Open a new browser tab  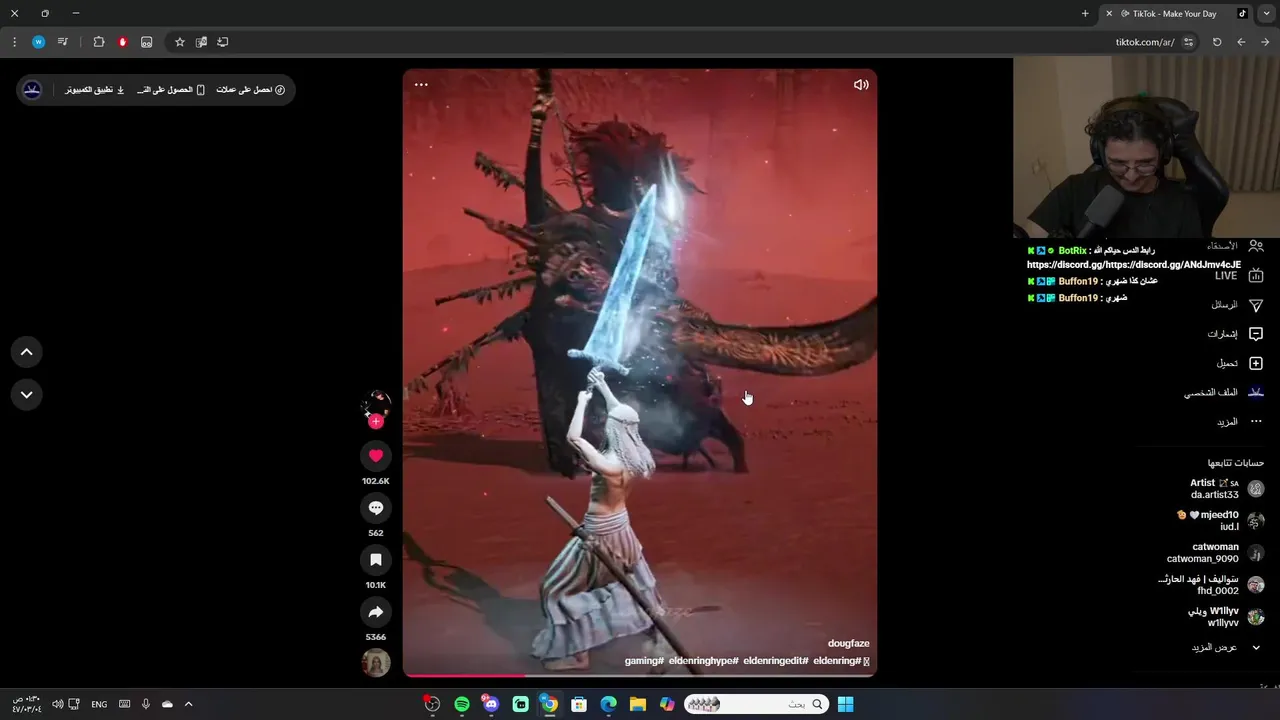1085,14
